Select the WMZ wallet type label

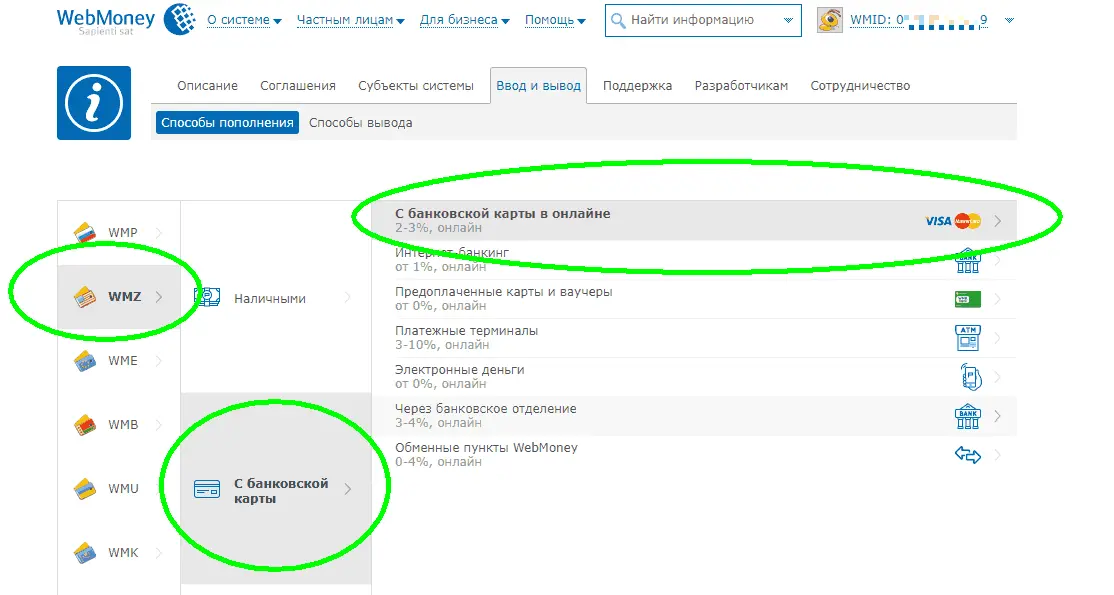coord(124,296)
